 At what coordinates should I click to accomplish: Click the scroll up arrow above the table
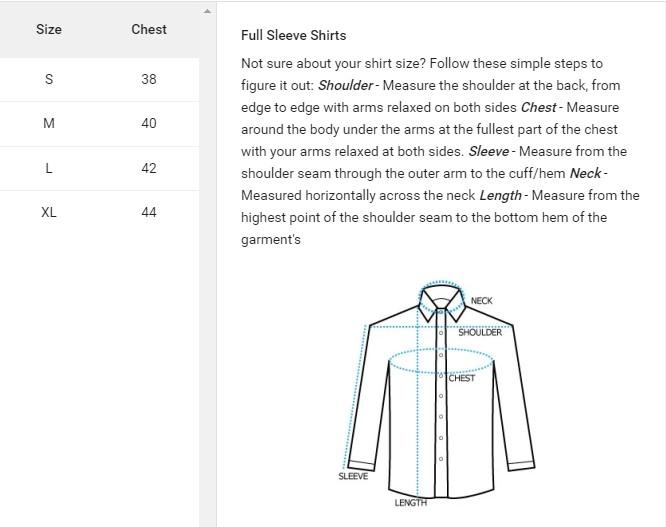208,12
